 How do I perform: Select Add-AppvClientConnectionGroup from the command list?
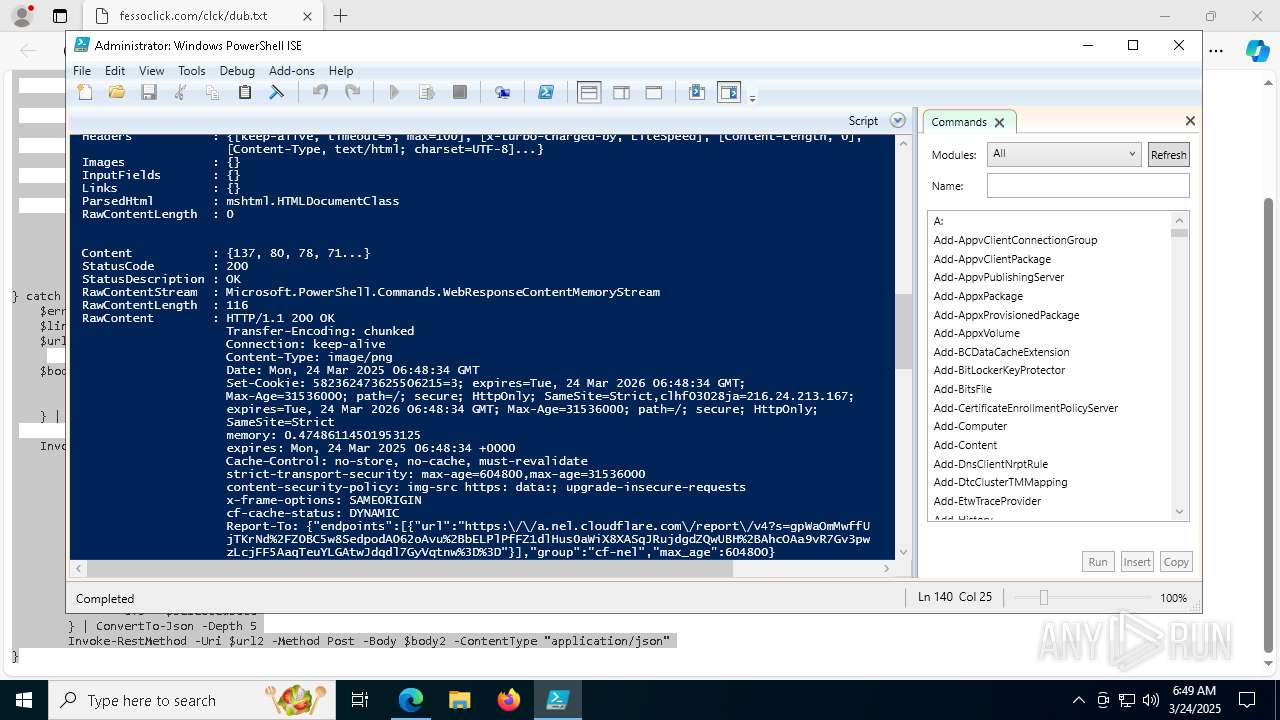(1015, 240)
